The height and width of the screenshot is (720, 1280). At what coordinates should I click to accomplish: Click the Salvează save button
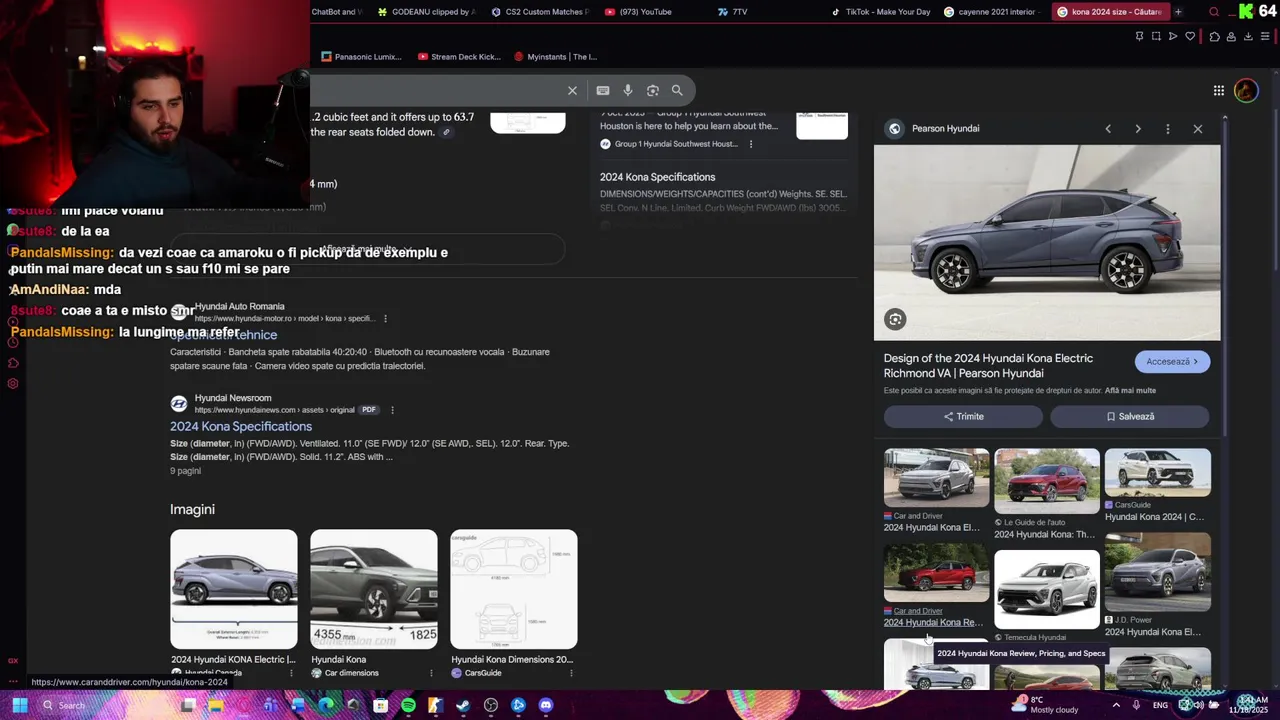tap(1130, 416)
